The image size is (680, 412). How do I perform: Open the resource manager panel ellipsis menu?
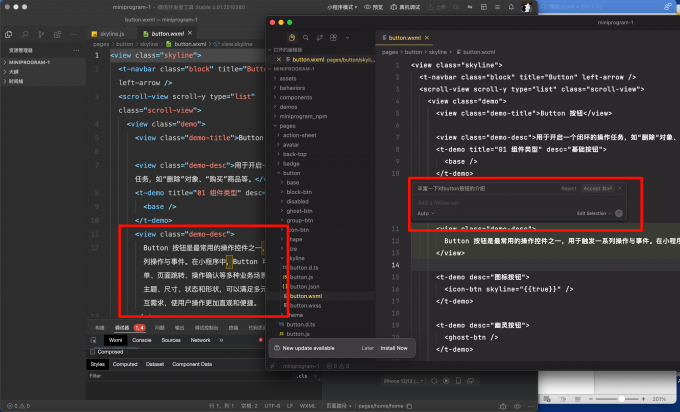76,50
